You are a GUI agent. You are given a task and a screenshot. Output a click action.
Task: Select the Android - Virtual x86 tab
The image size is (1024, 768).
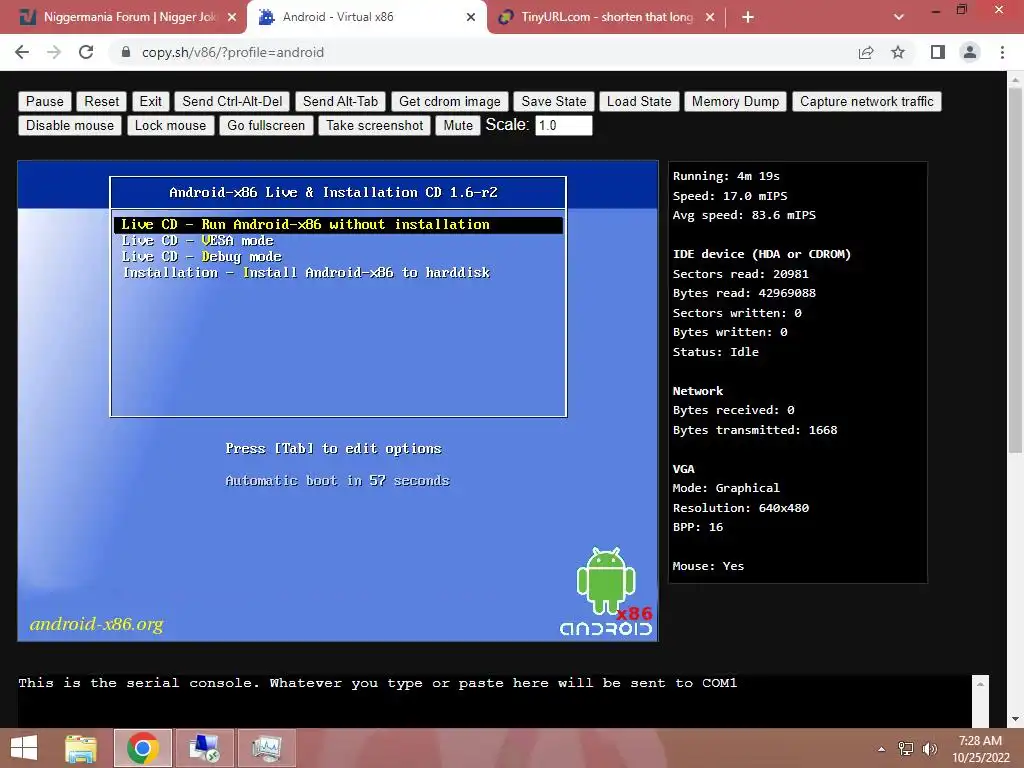tap(366, 17)
